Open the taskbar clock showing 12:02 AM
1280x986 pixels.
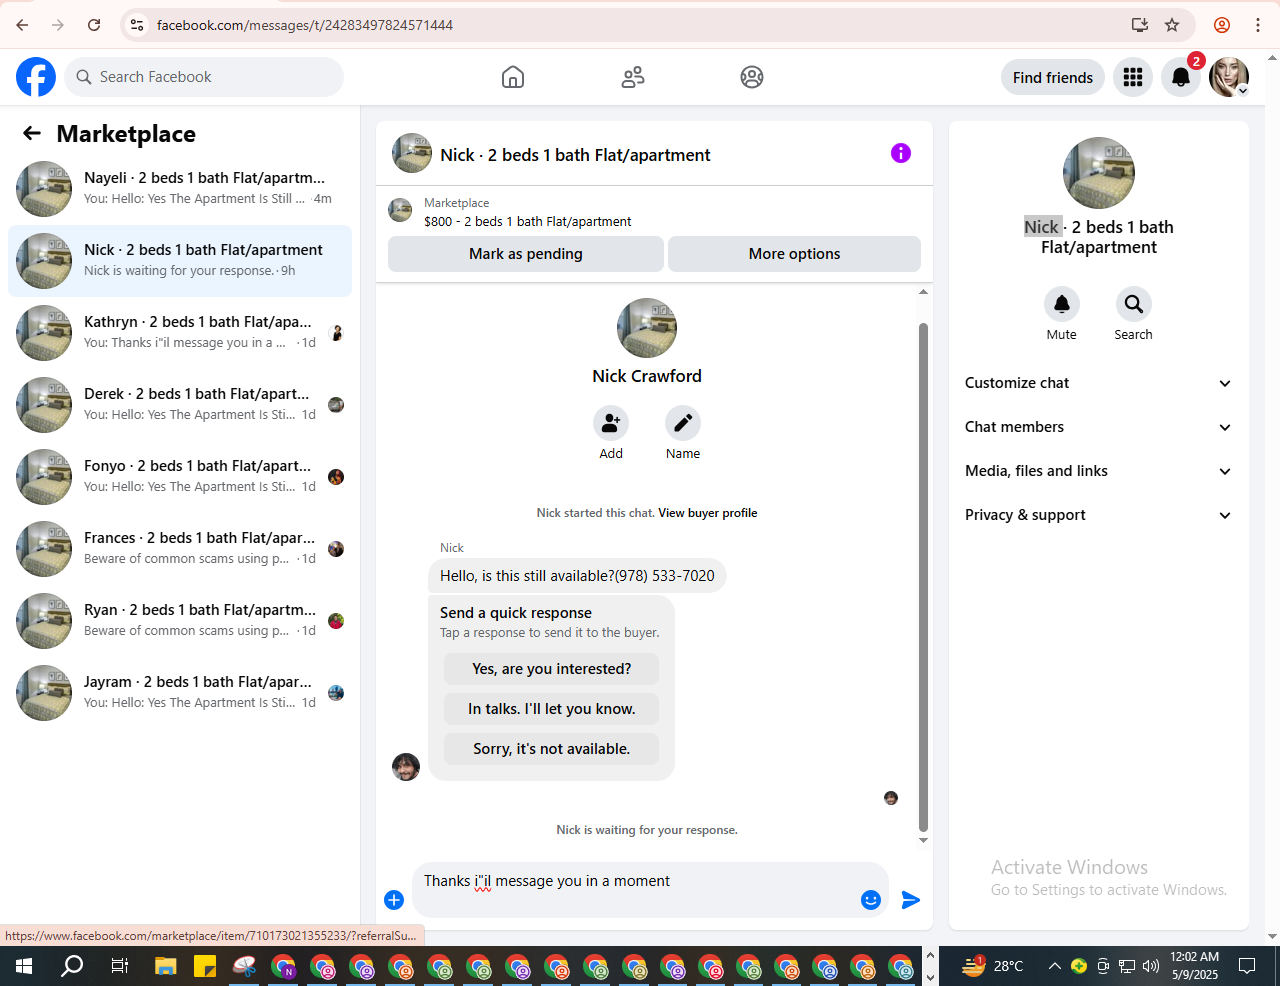(x=1195, y=966)
